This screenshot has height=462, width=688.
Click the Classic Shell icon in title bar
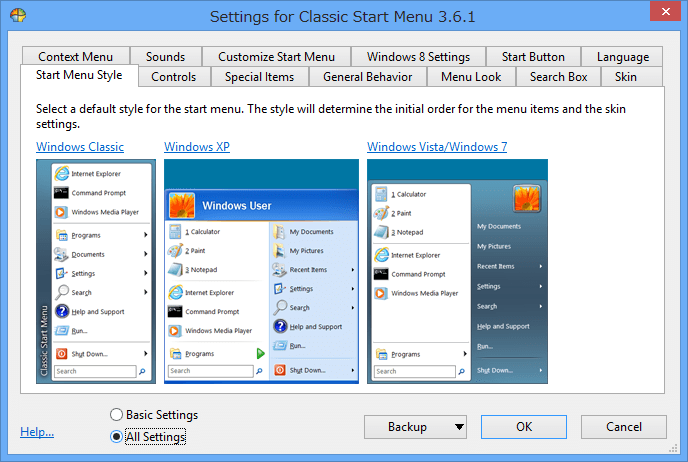[x=18, y=17]
